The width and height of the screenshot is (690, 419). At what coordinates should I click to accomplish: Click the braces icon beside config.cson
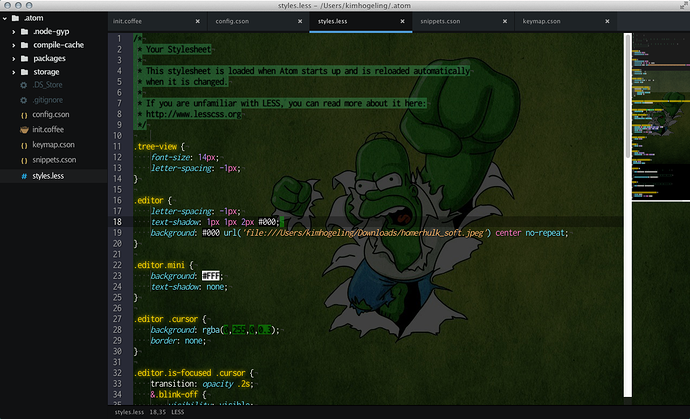pos(24,115)
